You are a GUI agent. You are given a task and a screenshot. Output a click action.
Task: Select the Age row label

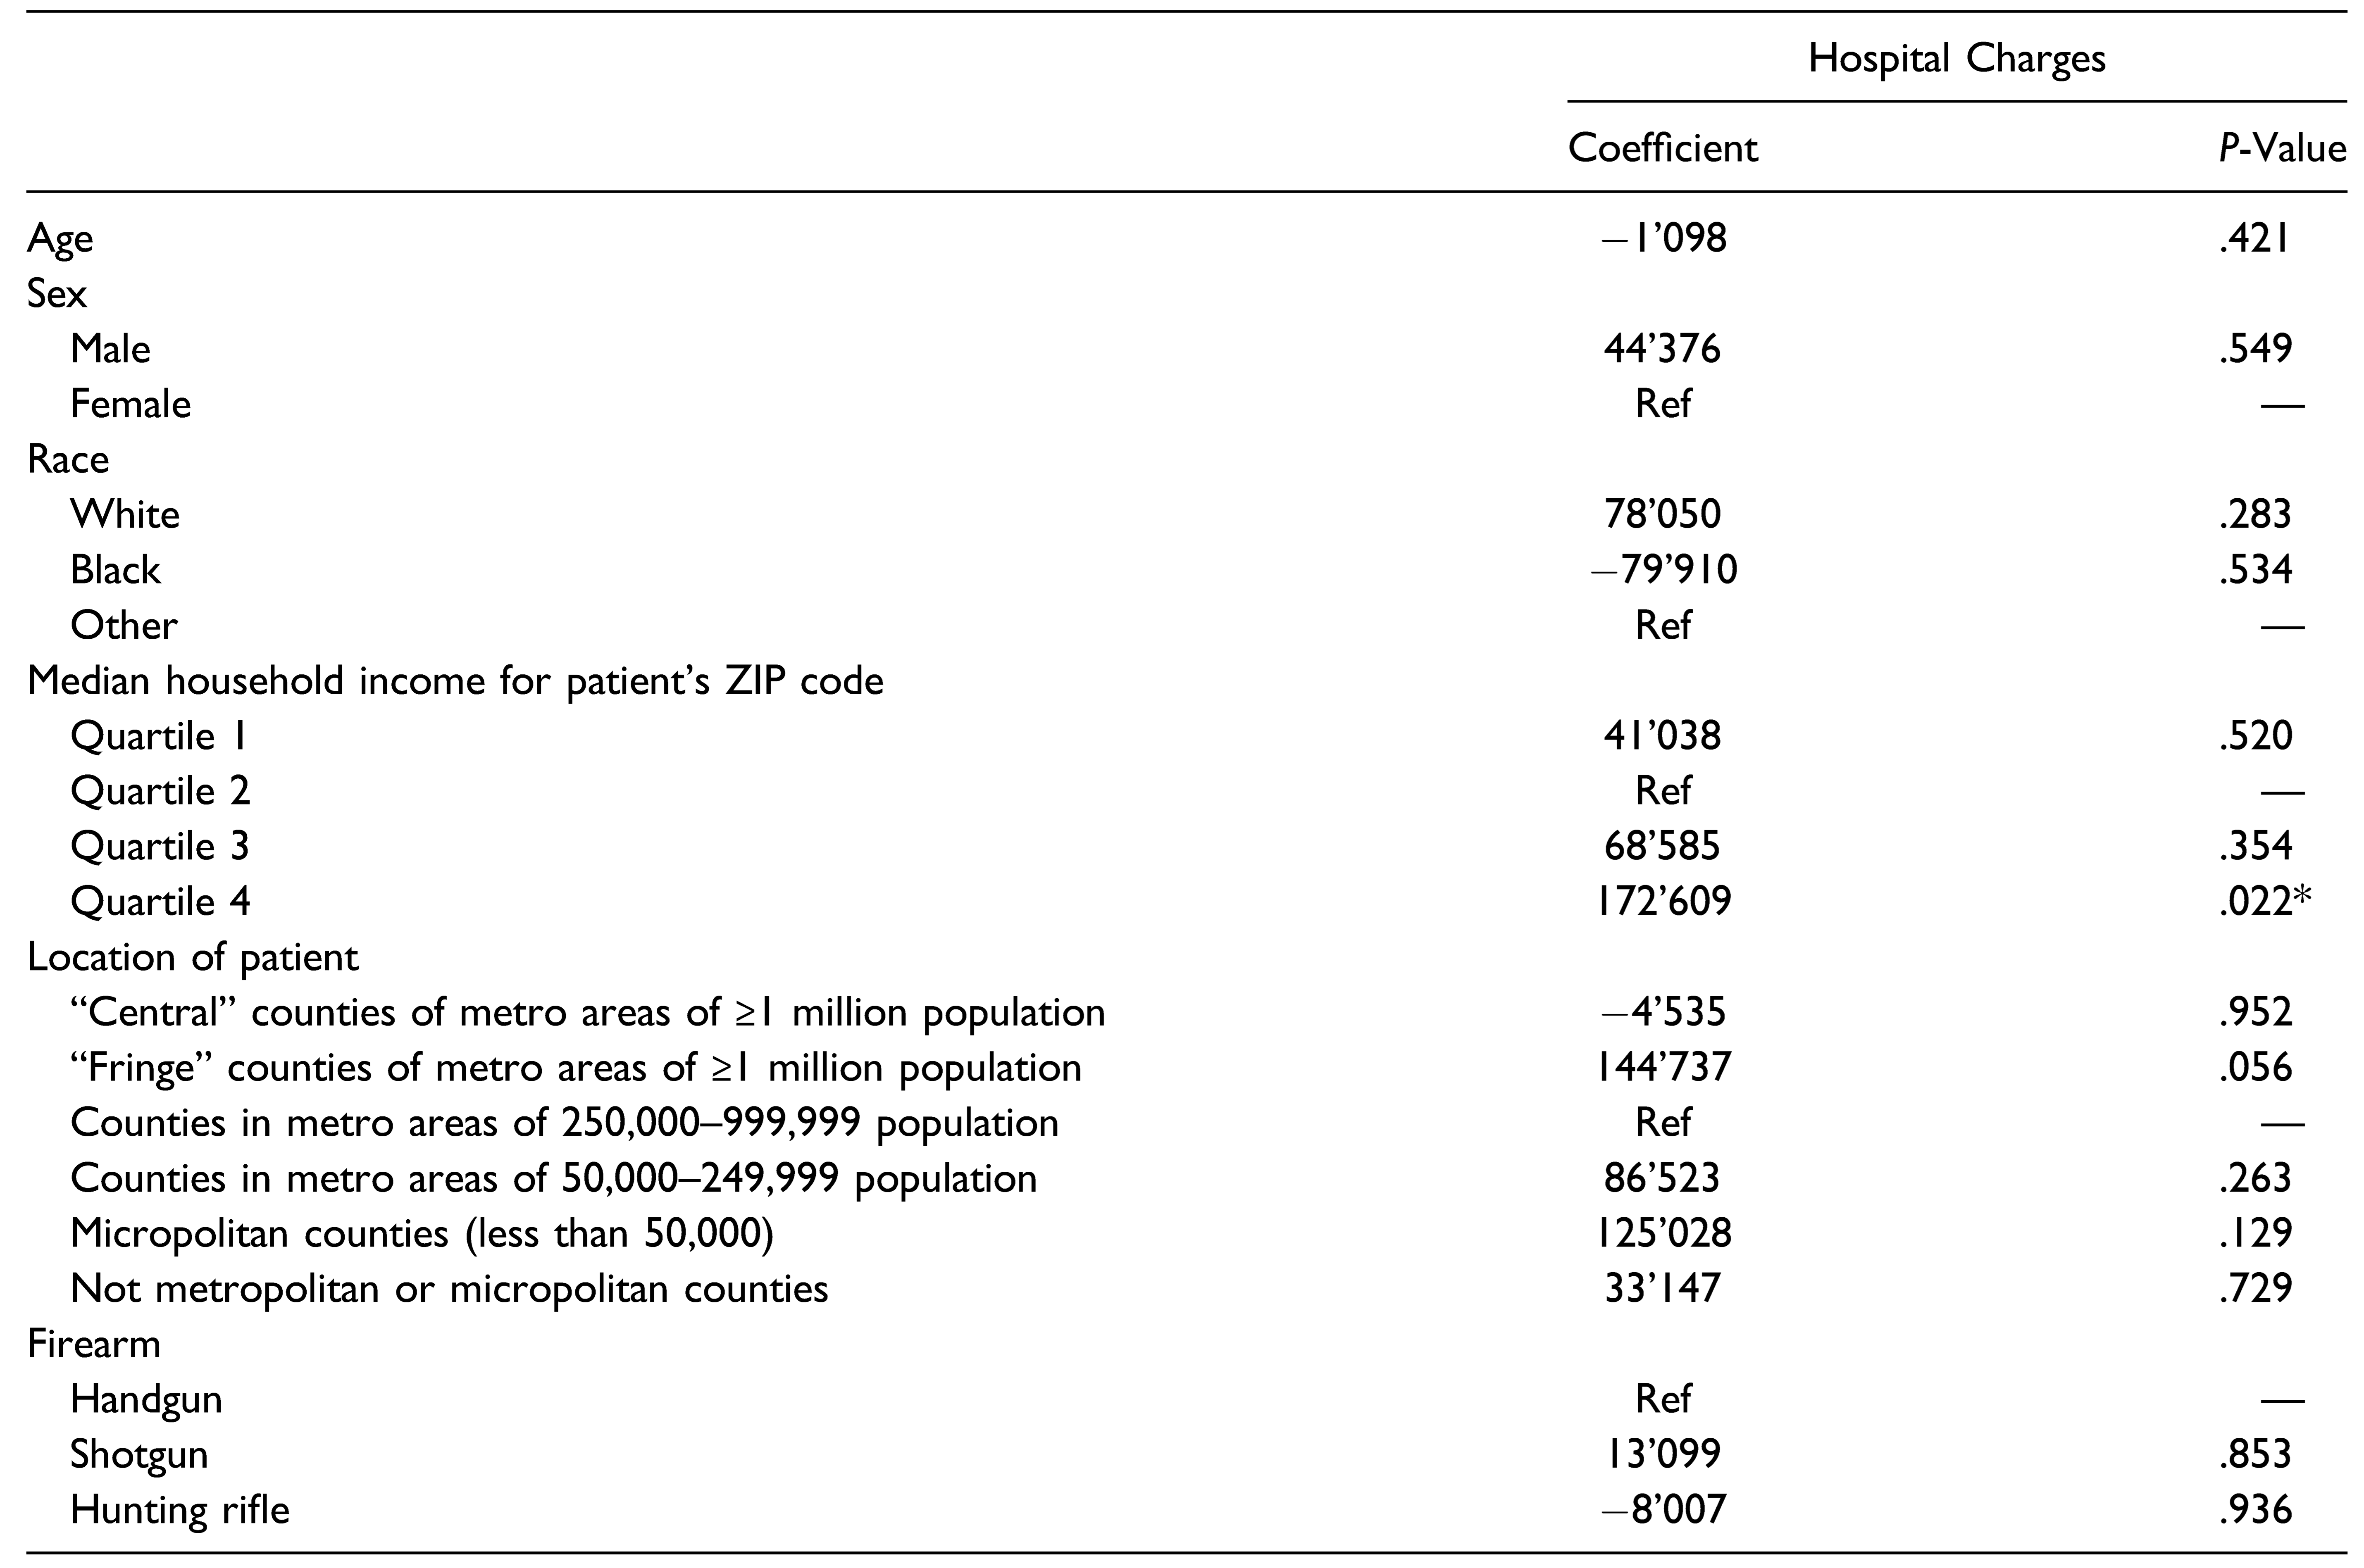[x=60, y=239]
